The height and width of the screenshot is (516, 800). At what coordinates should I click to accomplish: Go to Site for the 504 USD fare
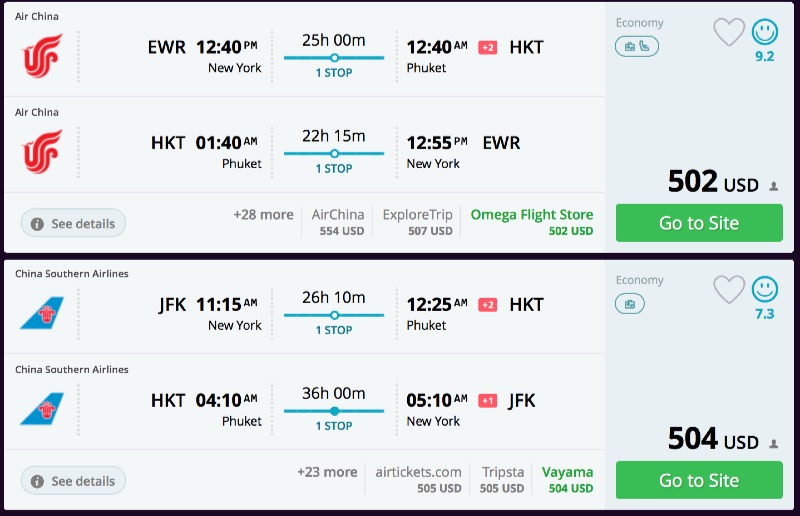698,480
